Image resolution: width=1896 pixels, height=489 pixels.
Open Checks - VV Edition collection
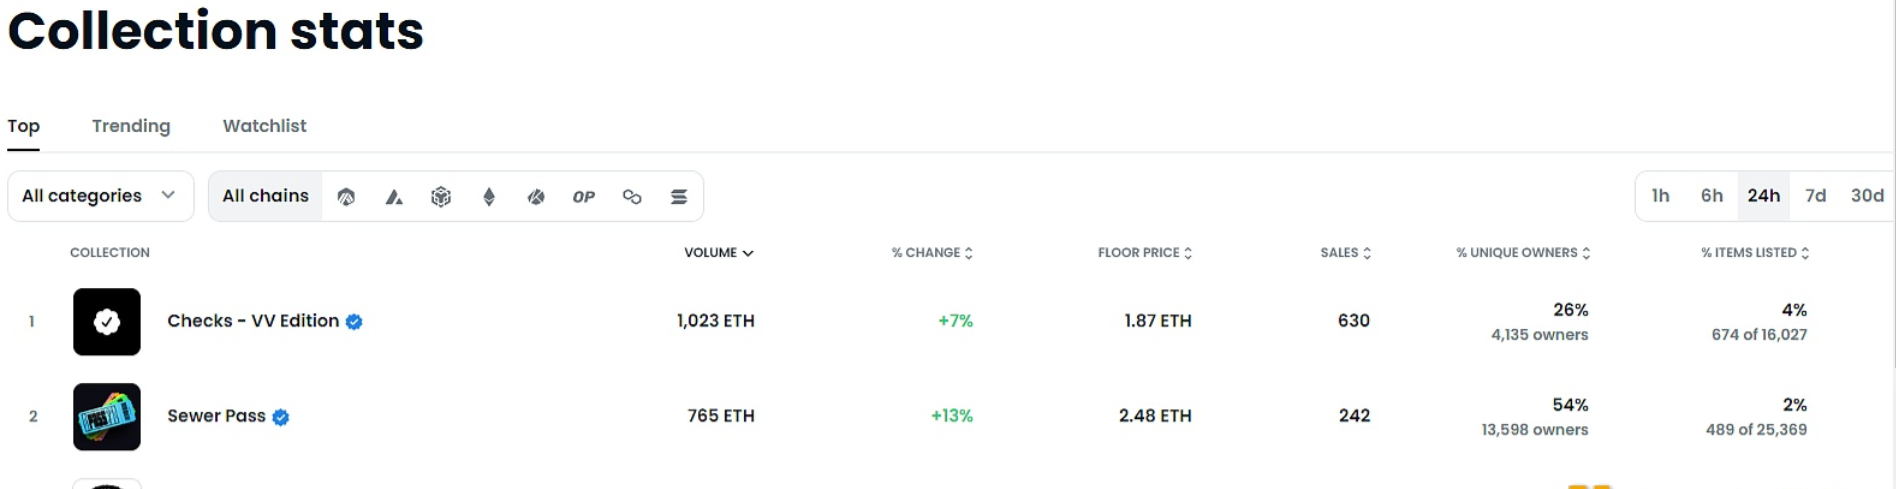pos(253,321)
